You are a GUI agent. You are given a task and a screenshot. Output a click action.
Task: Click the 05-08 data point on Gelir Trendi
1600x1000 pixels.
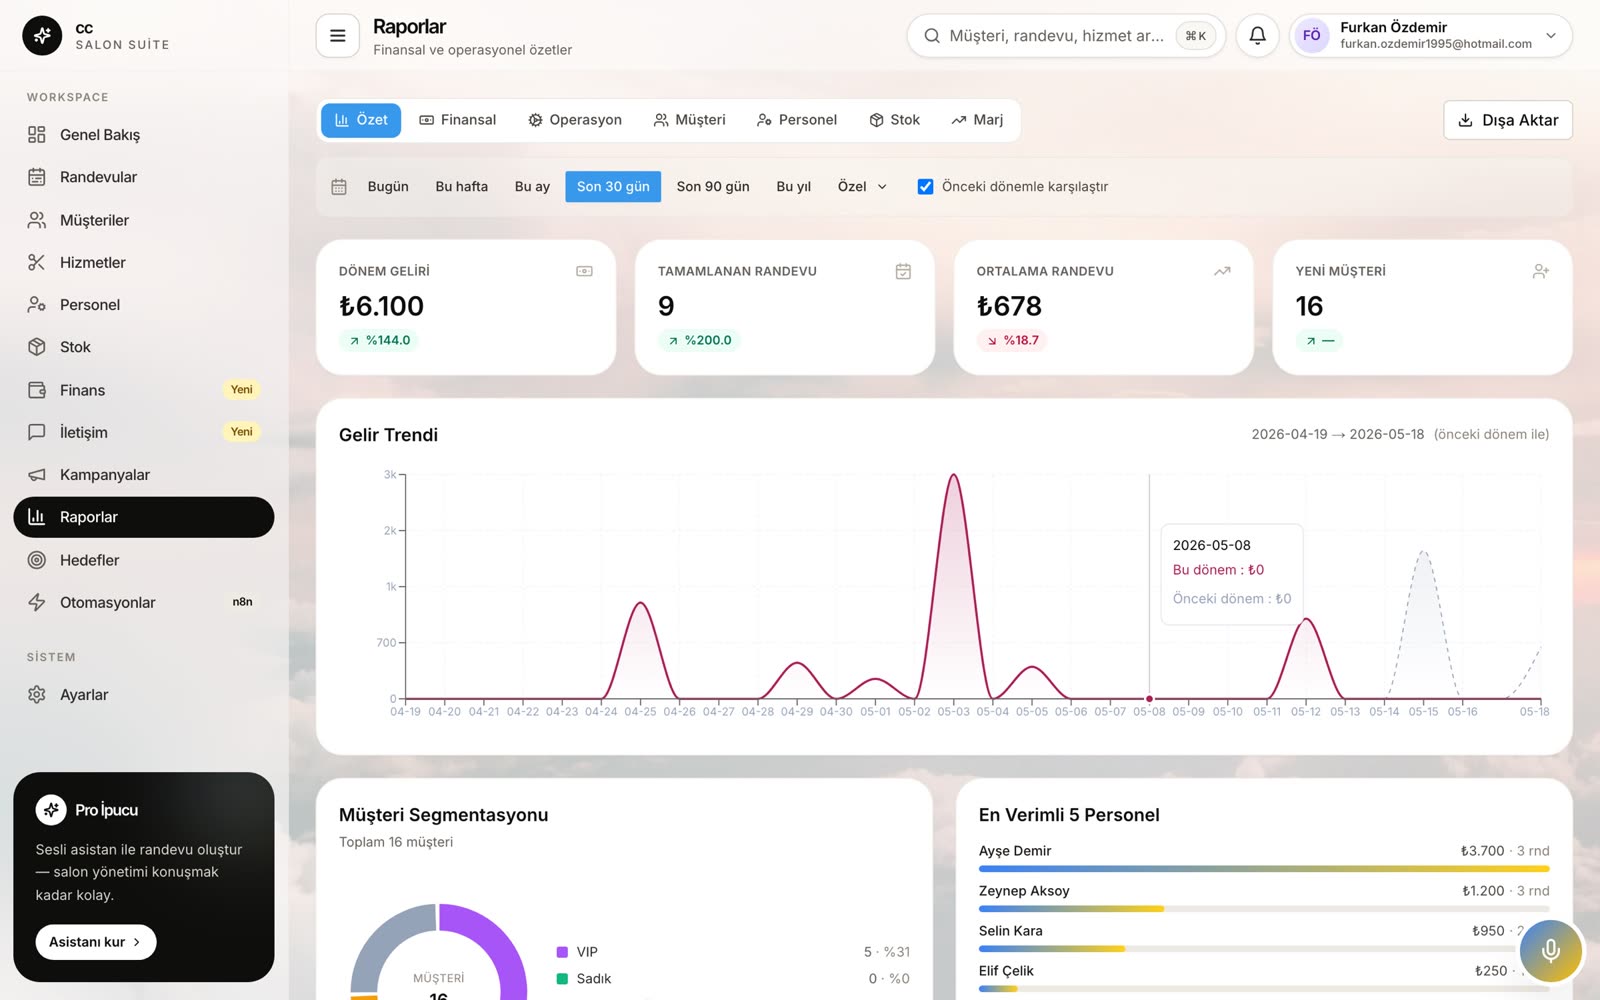(1149, 699)
